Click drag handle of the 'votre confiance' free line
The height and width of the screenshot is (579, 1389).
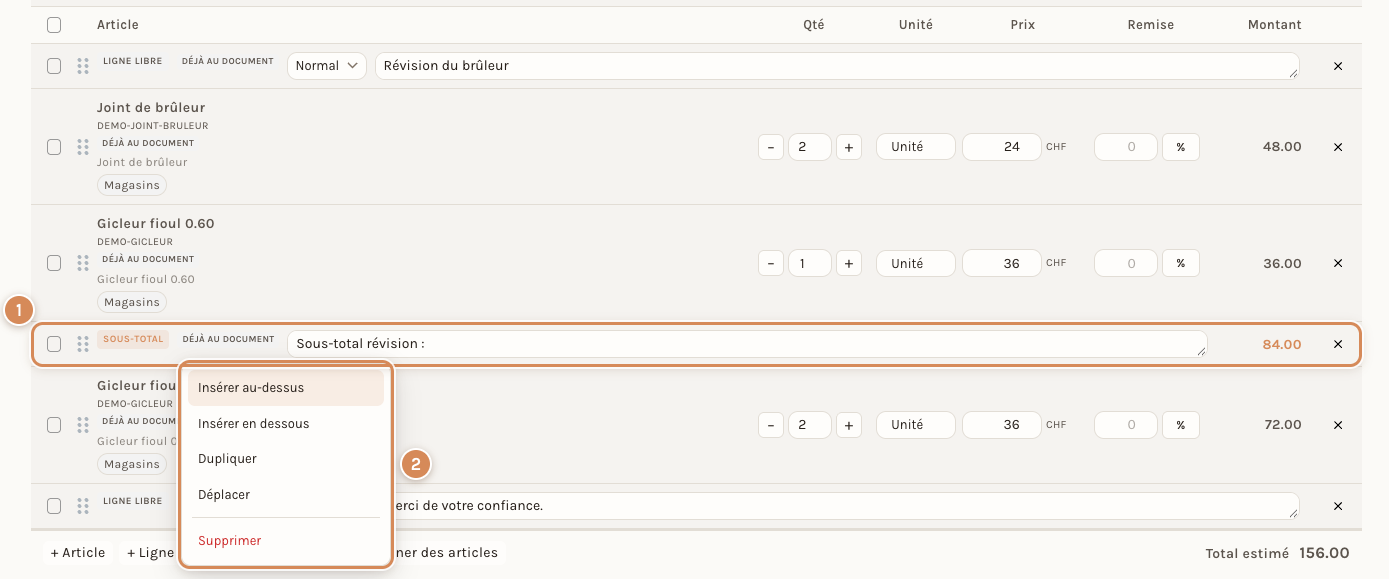click(x=83, y=506)
